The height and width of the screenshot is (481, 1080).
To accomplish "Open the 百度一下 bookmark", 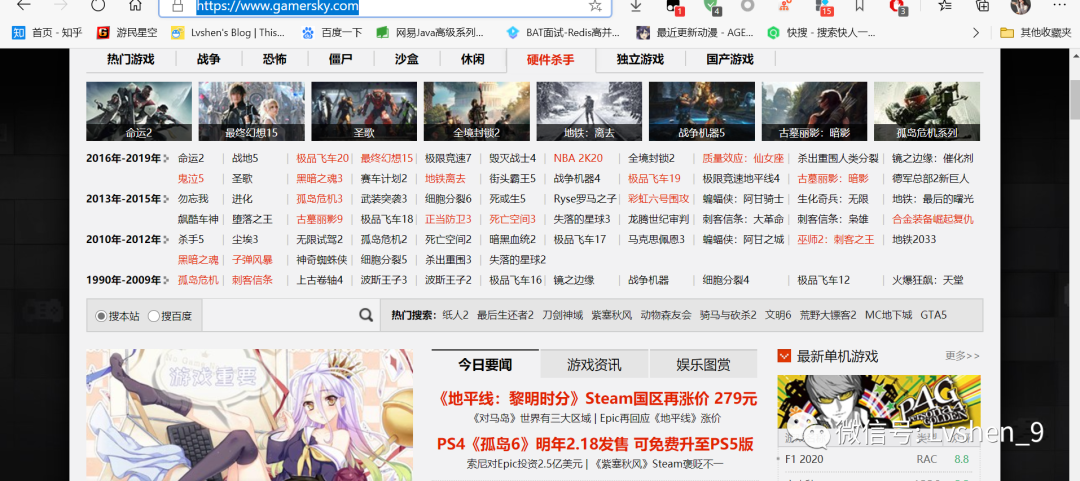I will point(331,32).
